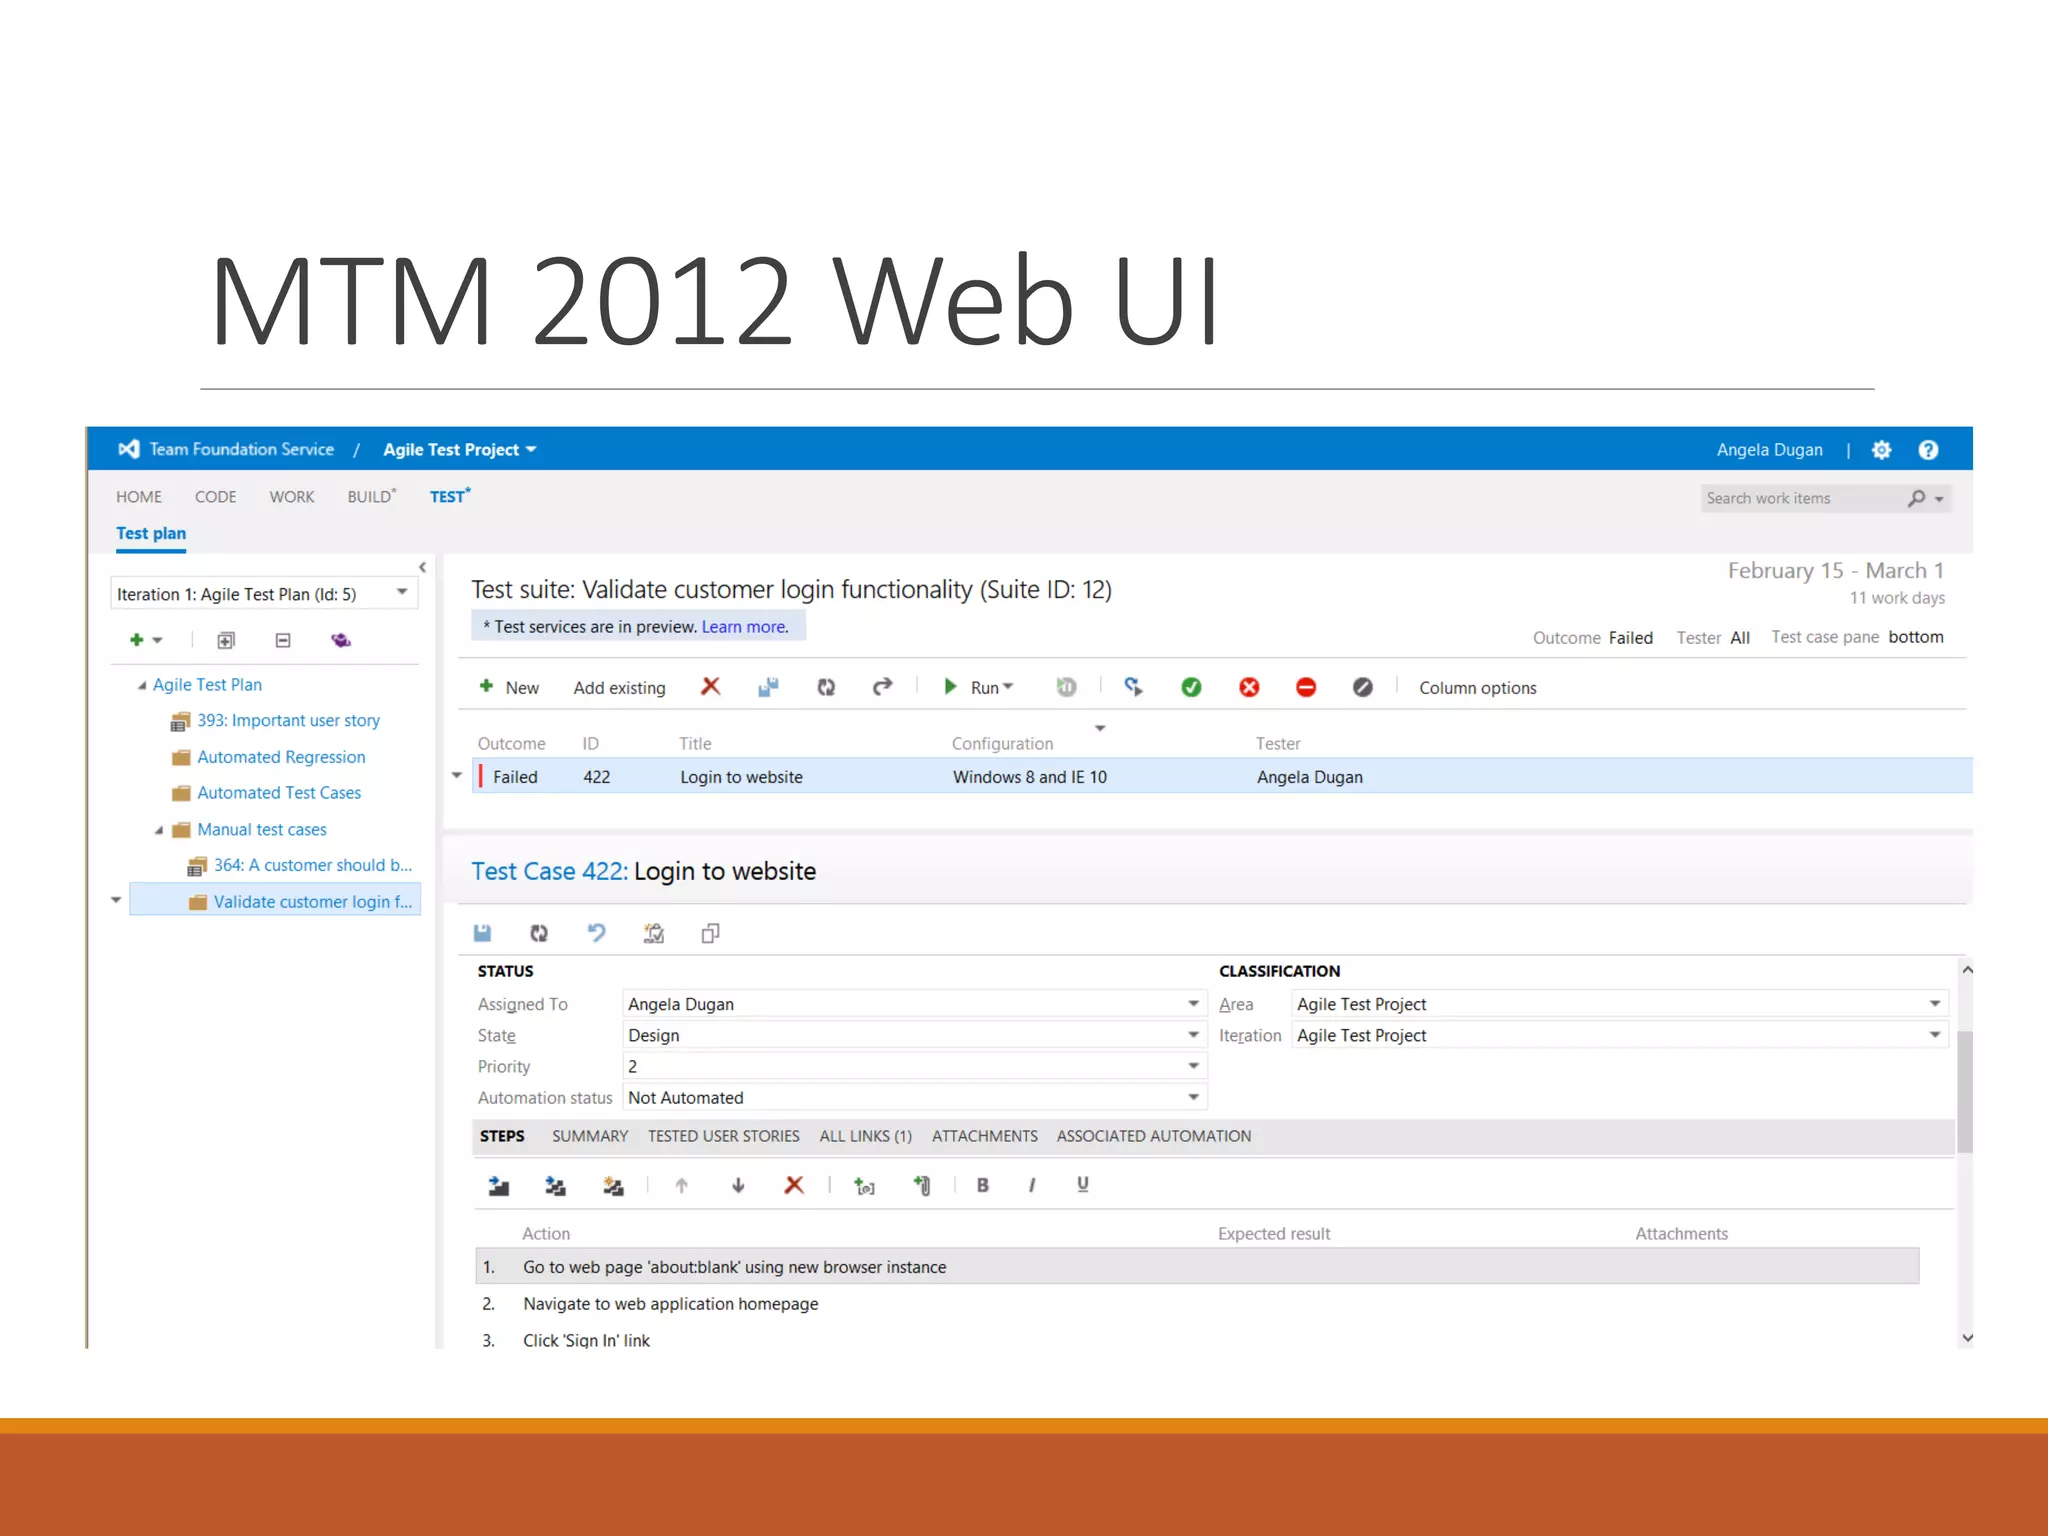The width and height of the screenshot is (2048, 1536).
Task: Select Automated Test Cases suite
Action: pos(279,793)
